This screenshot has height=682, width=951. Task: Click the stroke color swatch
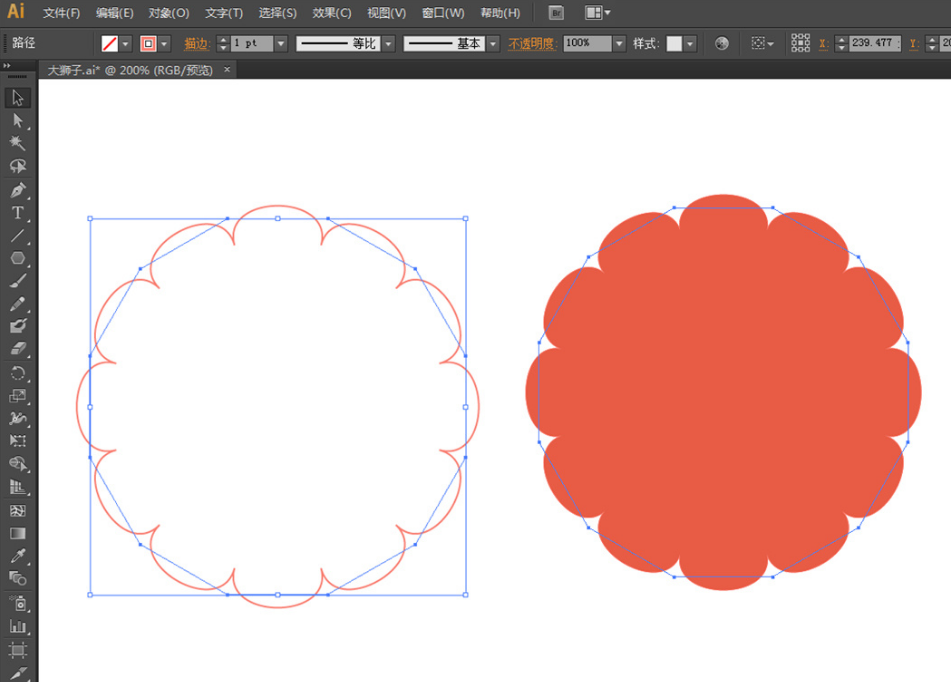148,44
